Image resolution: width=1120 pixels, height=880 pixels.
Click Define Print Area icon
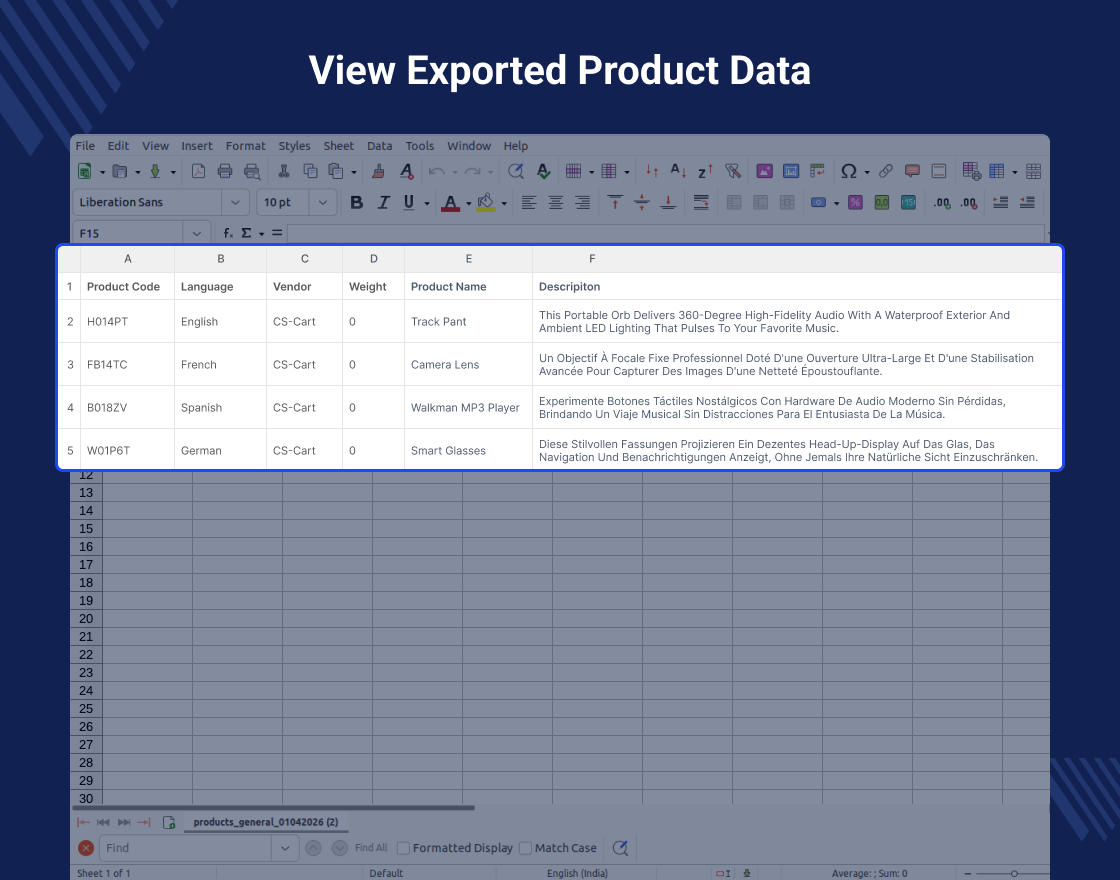tap(971, 171)
